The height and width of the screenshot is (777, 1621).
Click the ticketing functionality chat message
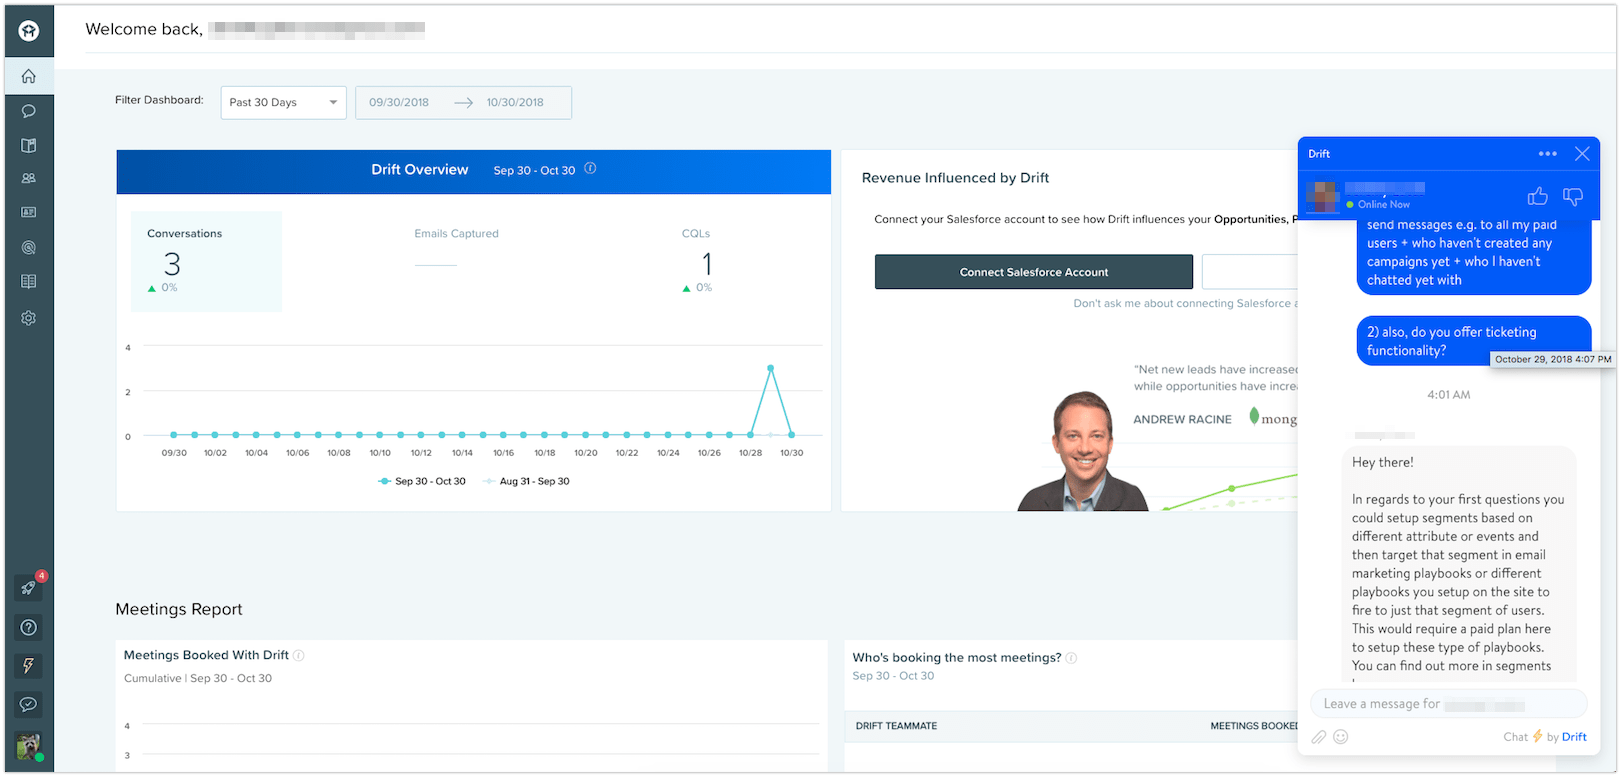(1473, 341)
